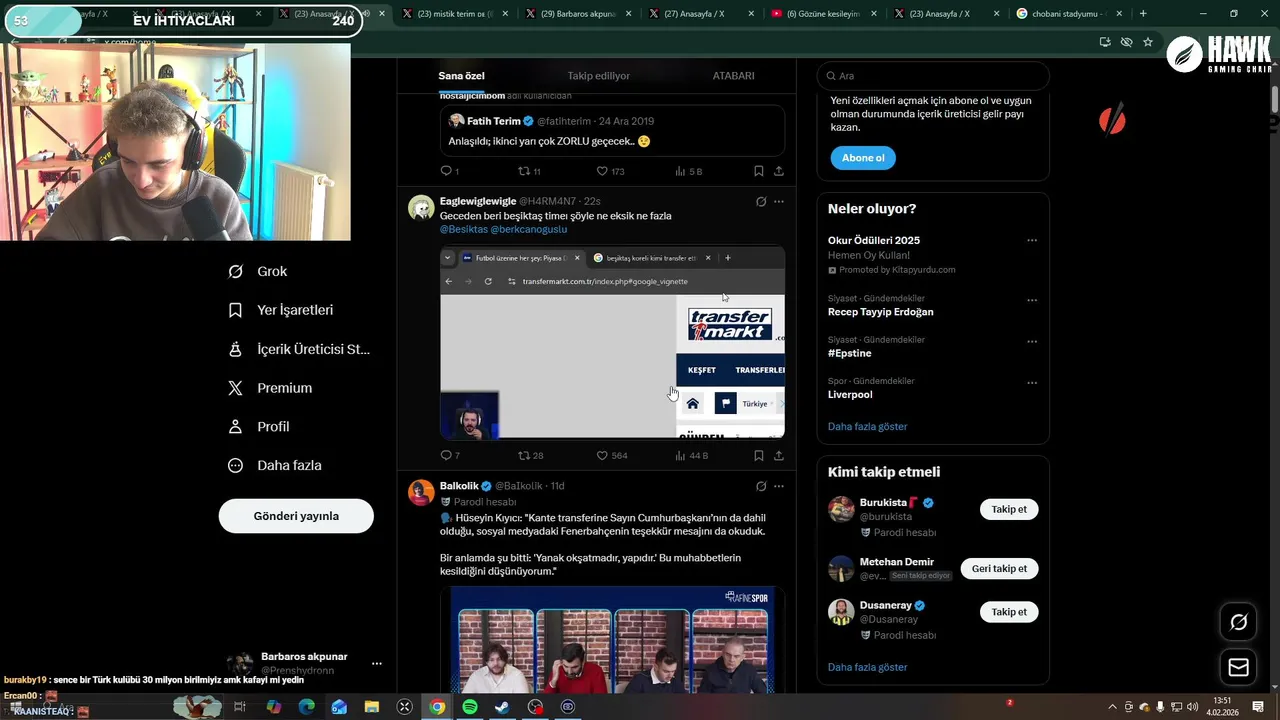
Task: Open options for the Liverpool trend
Action: [1032, 382]
